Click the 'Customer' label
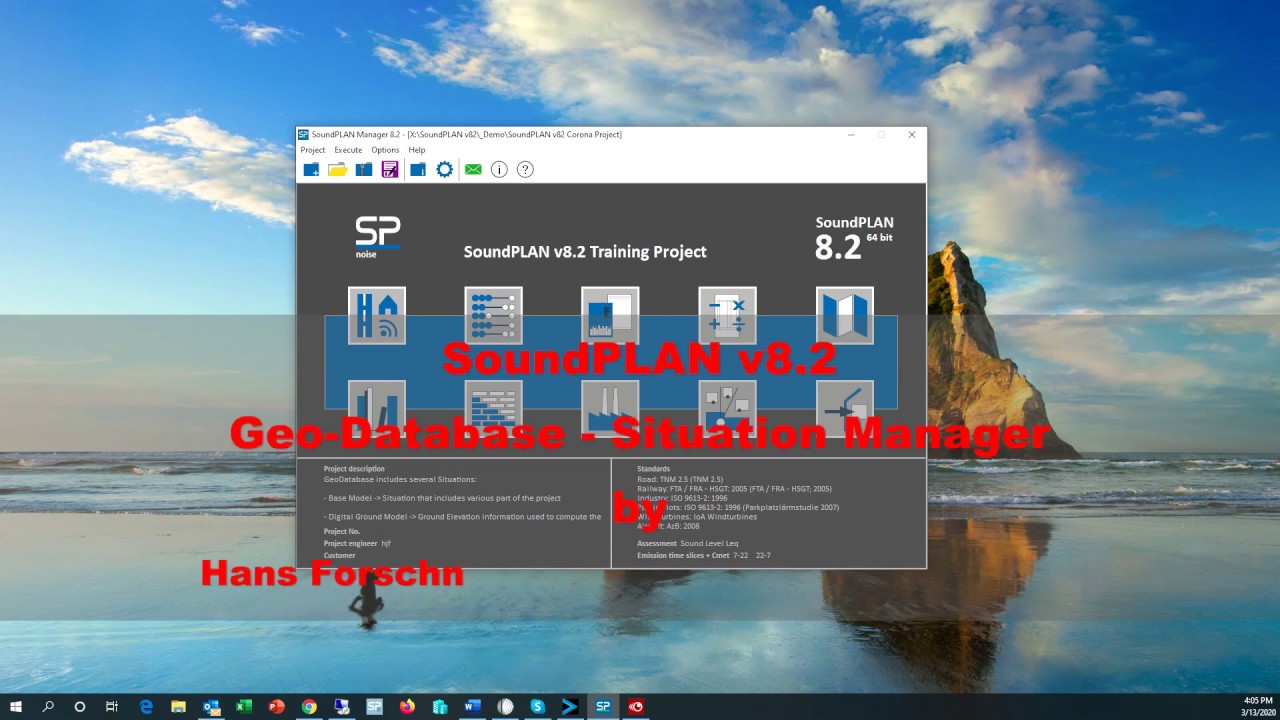Screen dimensions: 1280x720 point(340,555)
